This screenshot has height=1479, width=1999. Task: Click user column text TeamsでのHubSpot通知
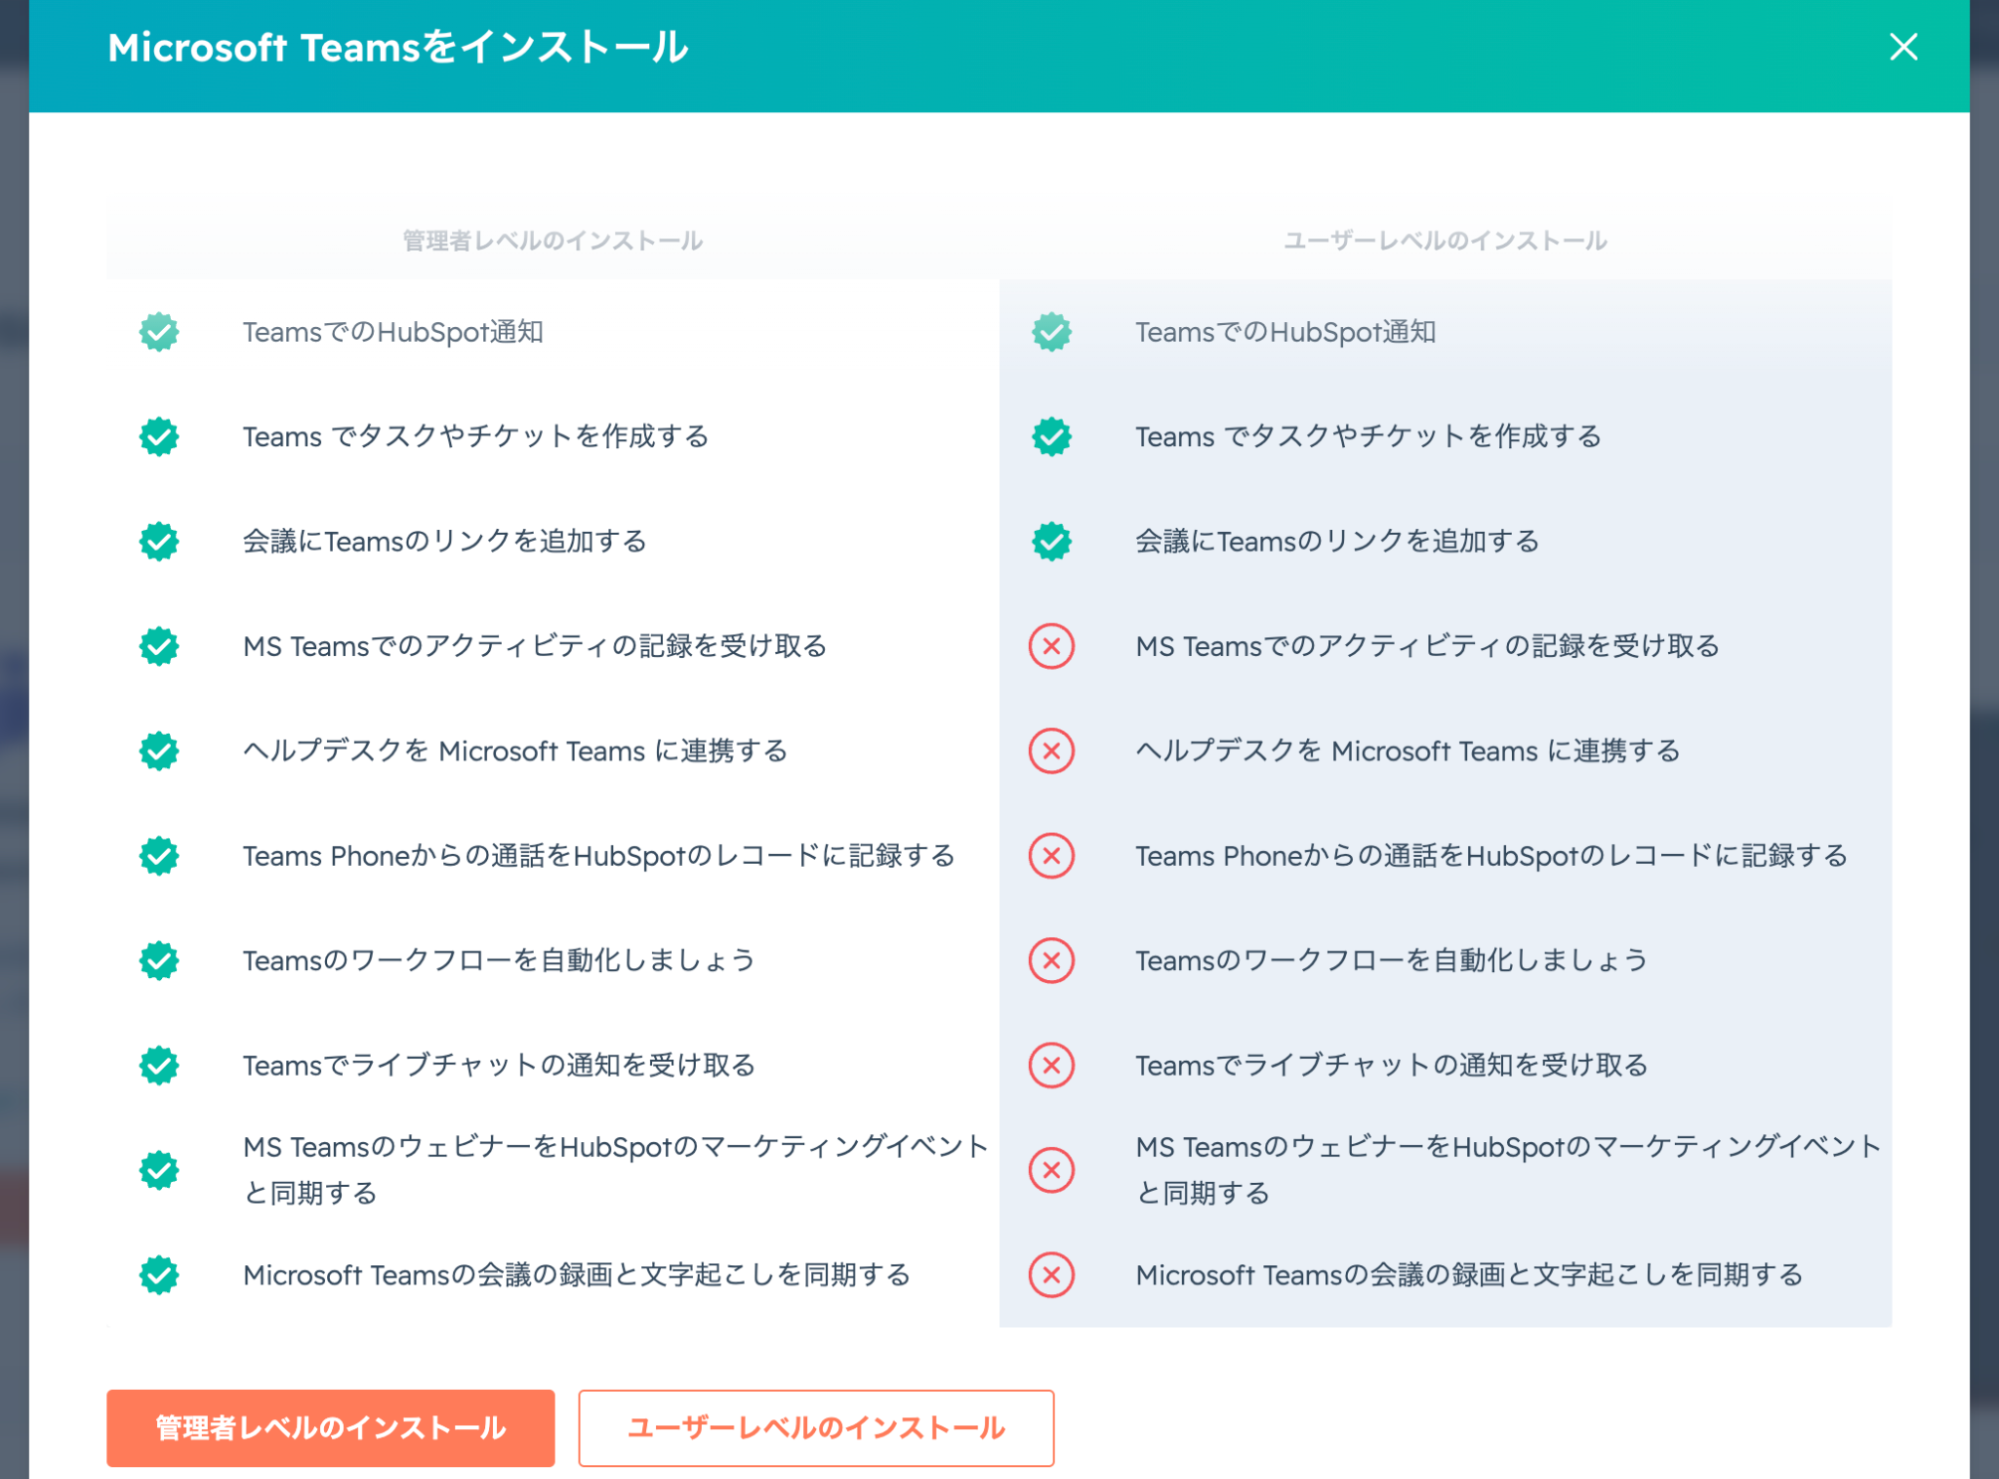pos(1286,332)
